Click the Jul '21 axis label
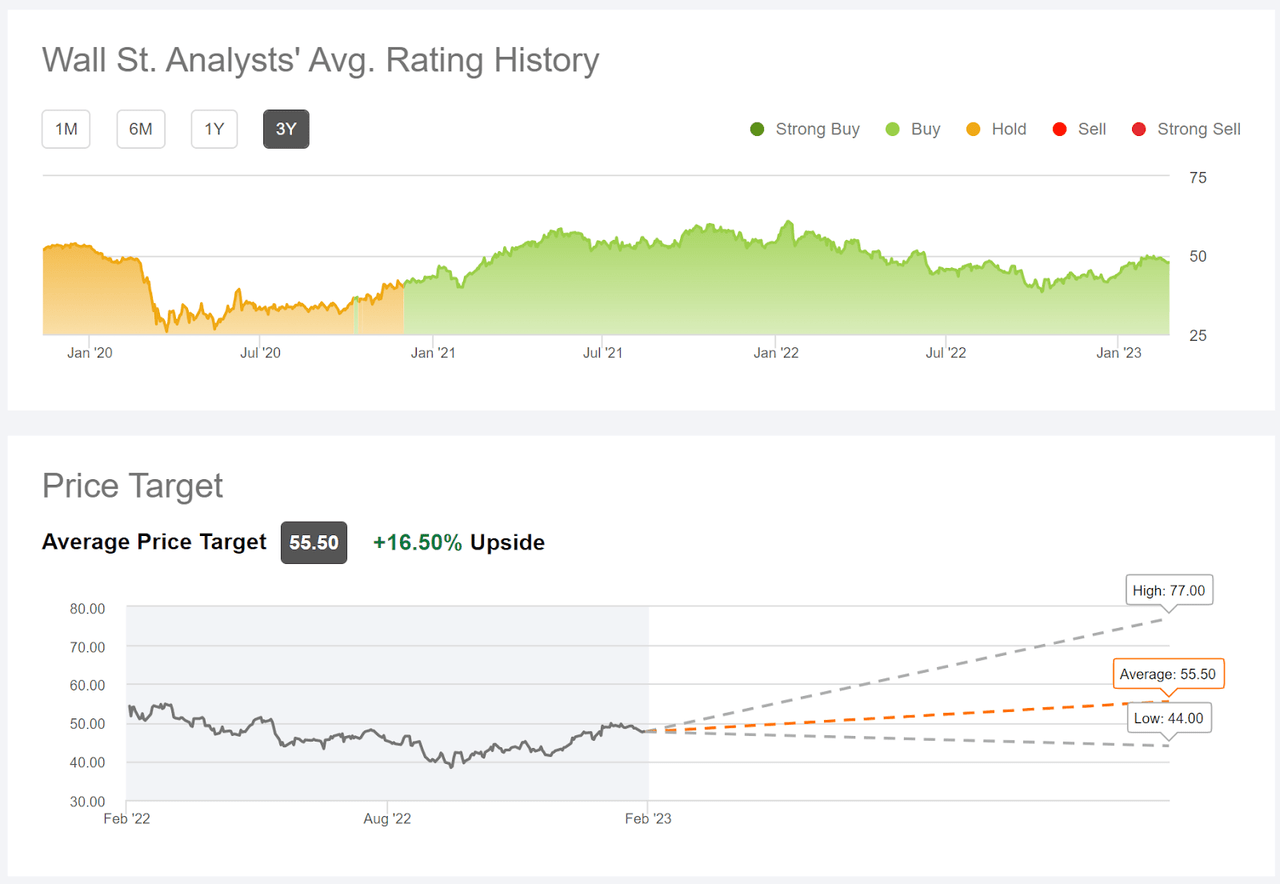 tap(602, 352)
